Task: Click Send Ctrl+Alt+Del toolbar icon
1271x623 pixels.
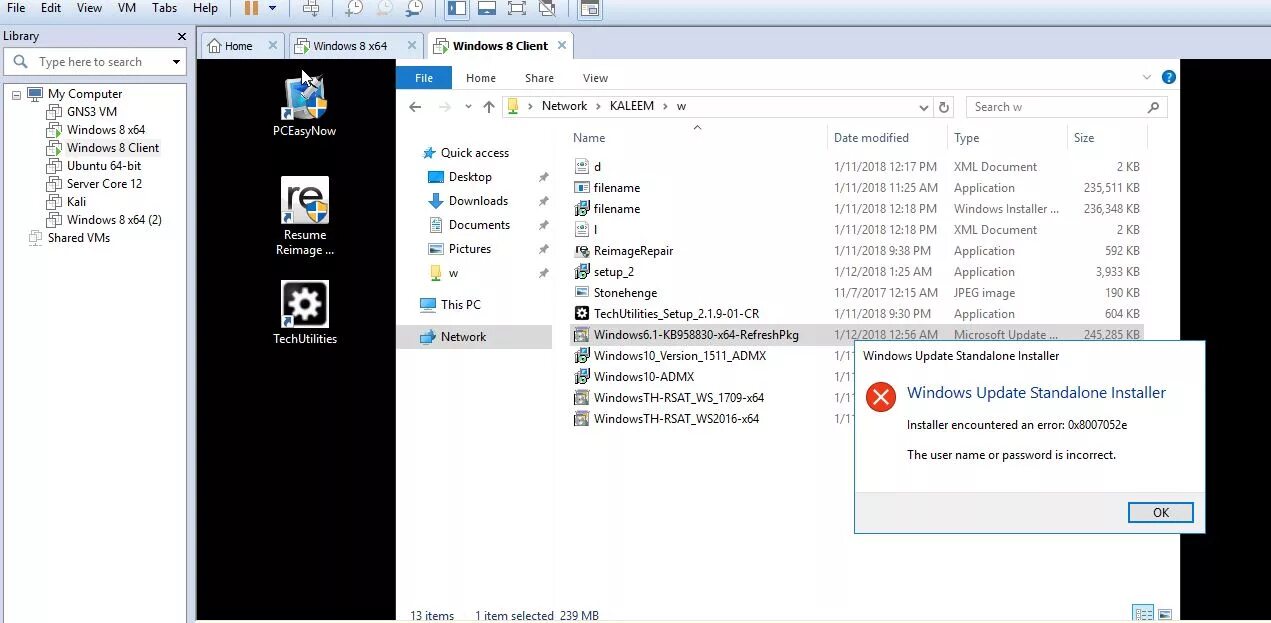Action: 311,8
